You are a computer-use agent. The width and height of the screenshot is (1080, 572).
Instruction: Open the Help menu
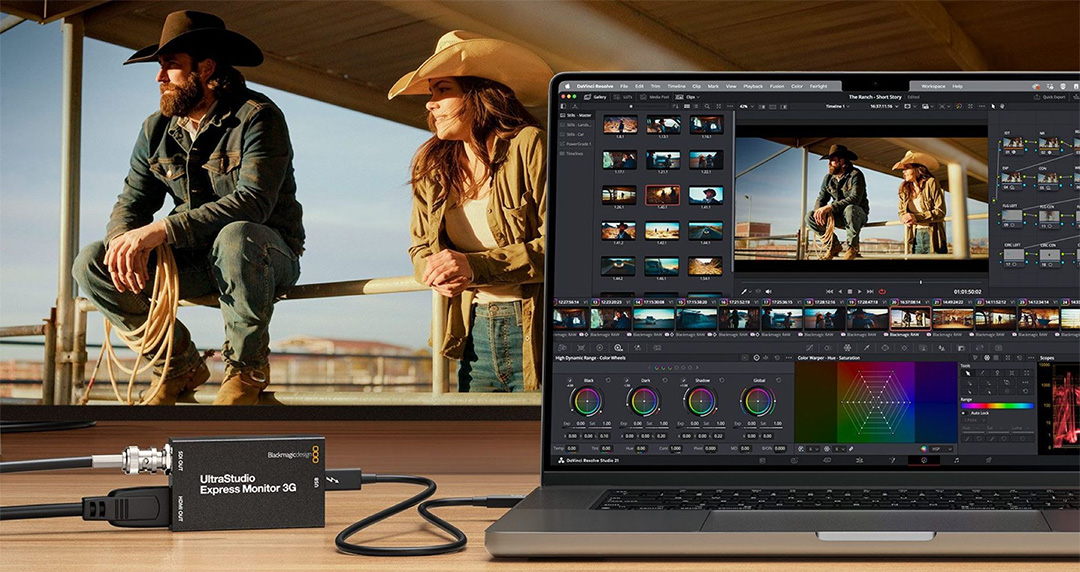coord(957,86)
